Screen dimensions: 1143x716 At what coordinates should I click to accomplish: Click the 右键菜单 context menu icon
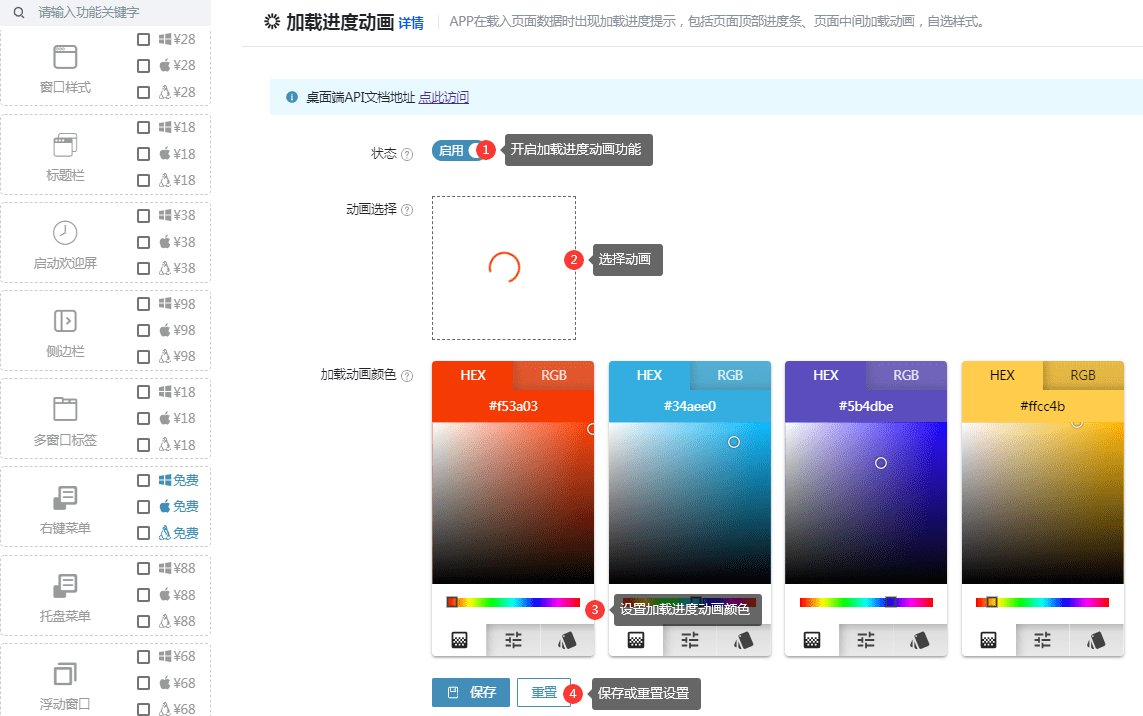point(65,497)
